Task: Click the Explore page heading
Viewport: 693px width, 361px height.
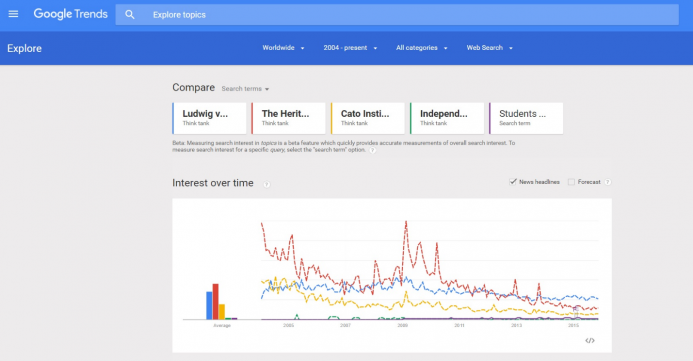Action: coord(24,48)
